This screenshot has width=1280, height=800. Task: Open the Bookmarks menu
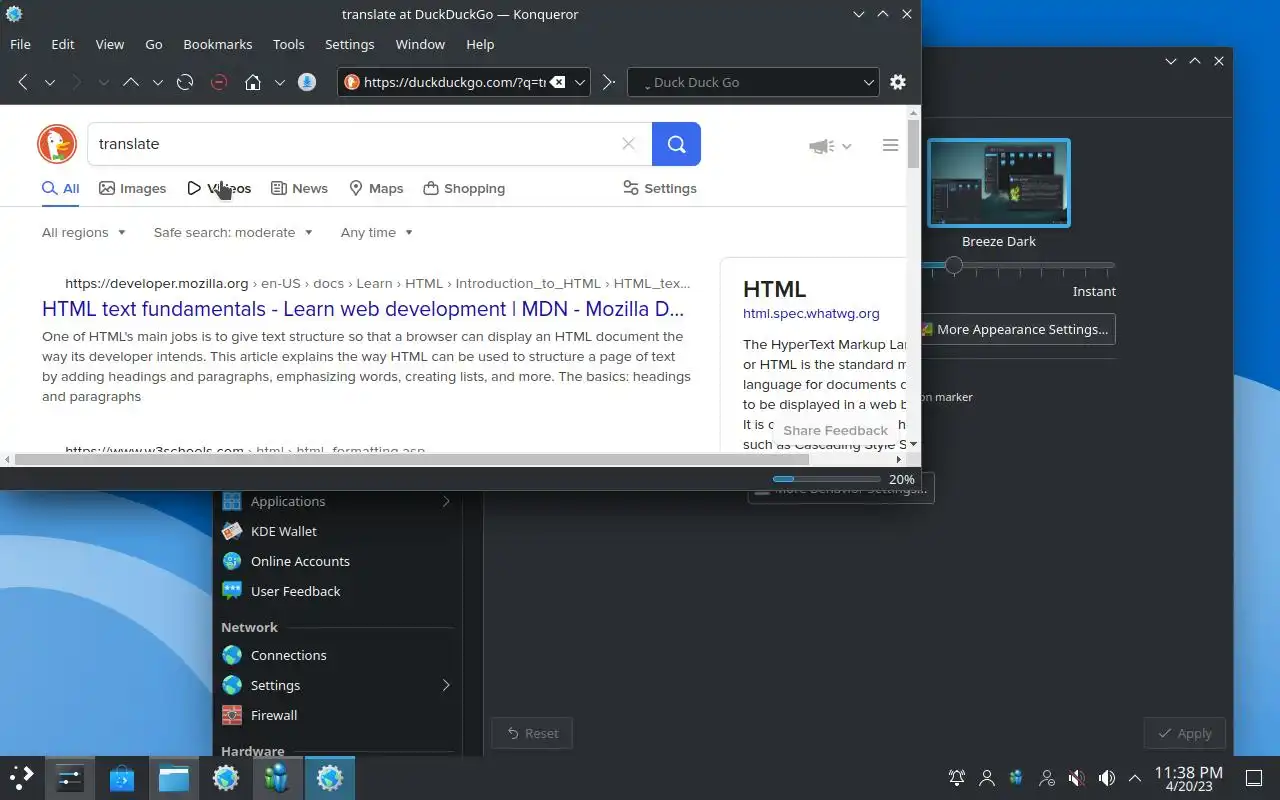[218, 44]
